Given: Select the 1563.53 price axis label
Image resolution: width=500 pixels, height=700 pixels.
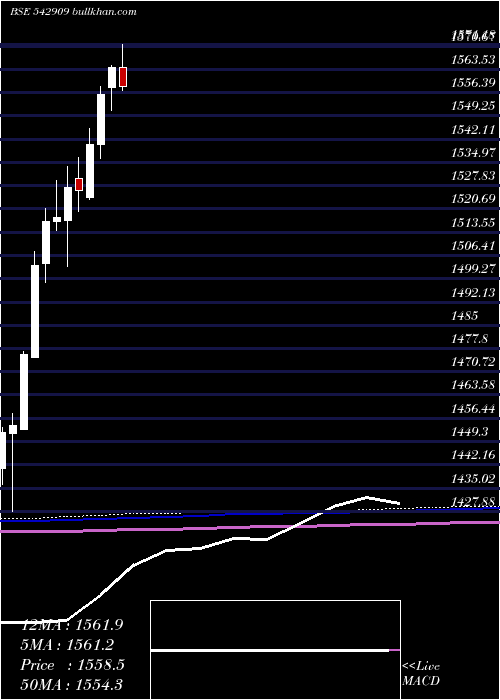Looking at the screenshot, I should [473, 59].
